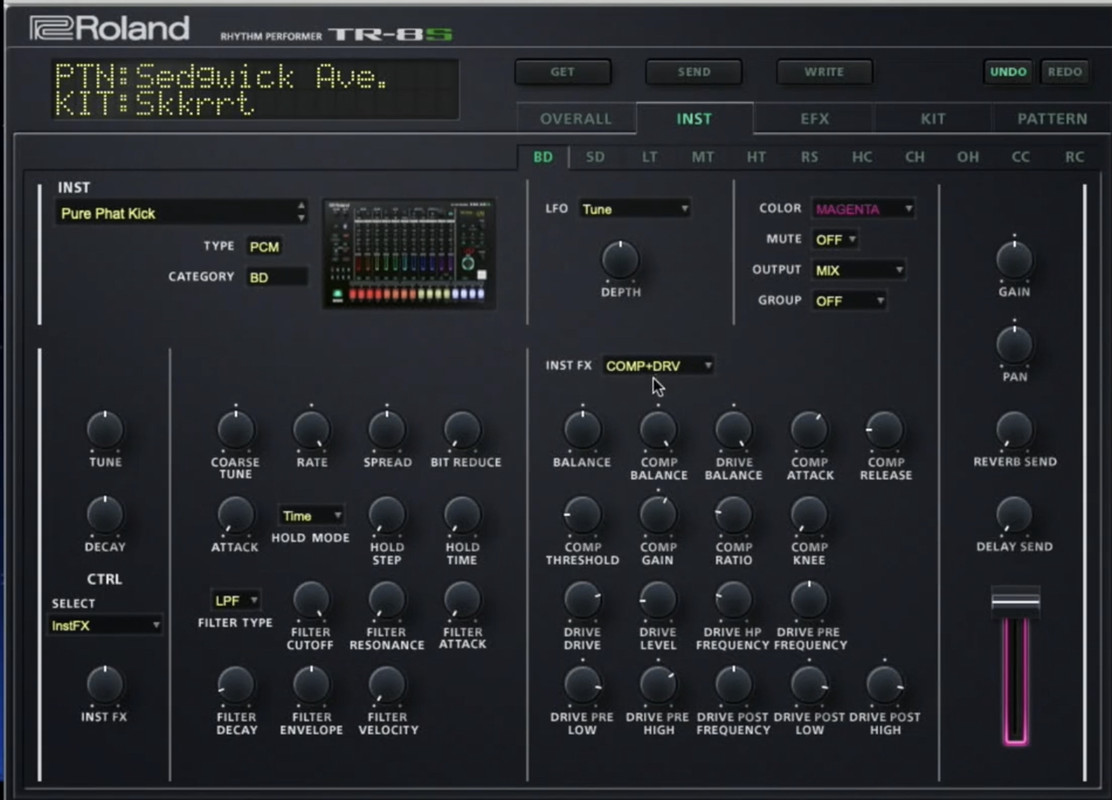Click the COARSE TUNE knob
The width and height of the screenshot is (1112, 800).
235,430
